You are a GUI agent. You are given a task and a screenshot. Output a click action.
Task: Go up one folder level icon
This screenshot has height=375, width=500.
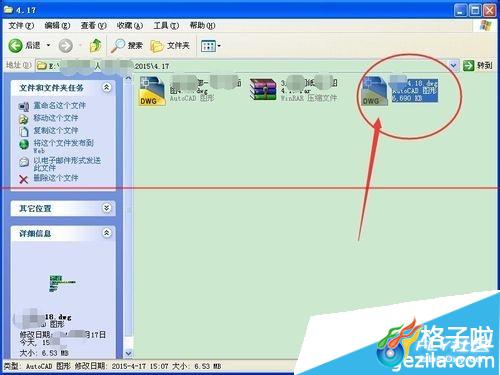[x=96, y=45]
